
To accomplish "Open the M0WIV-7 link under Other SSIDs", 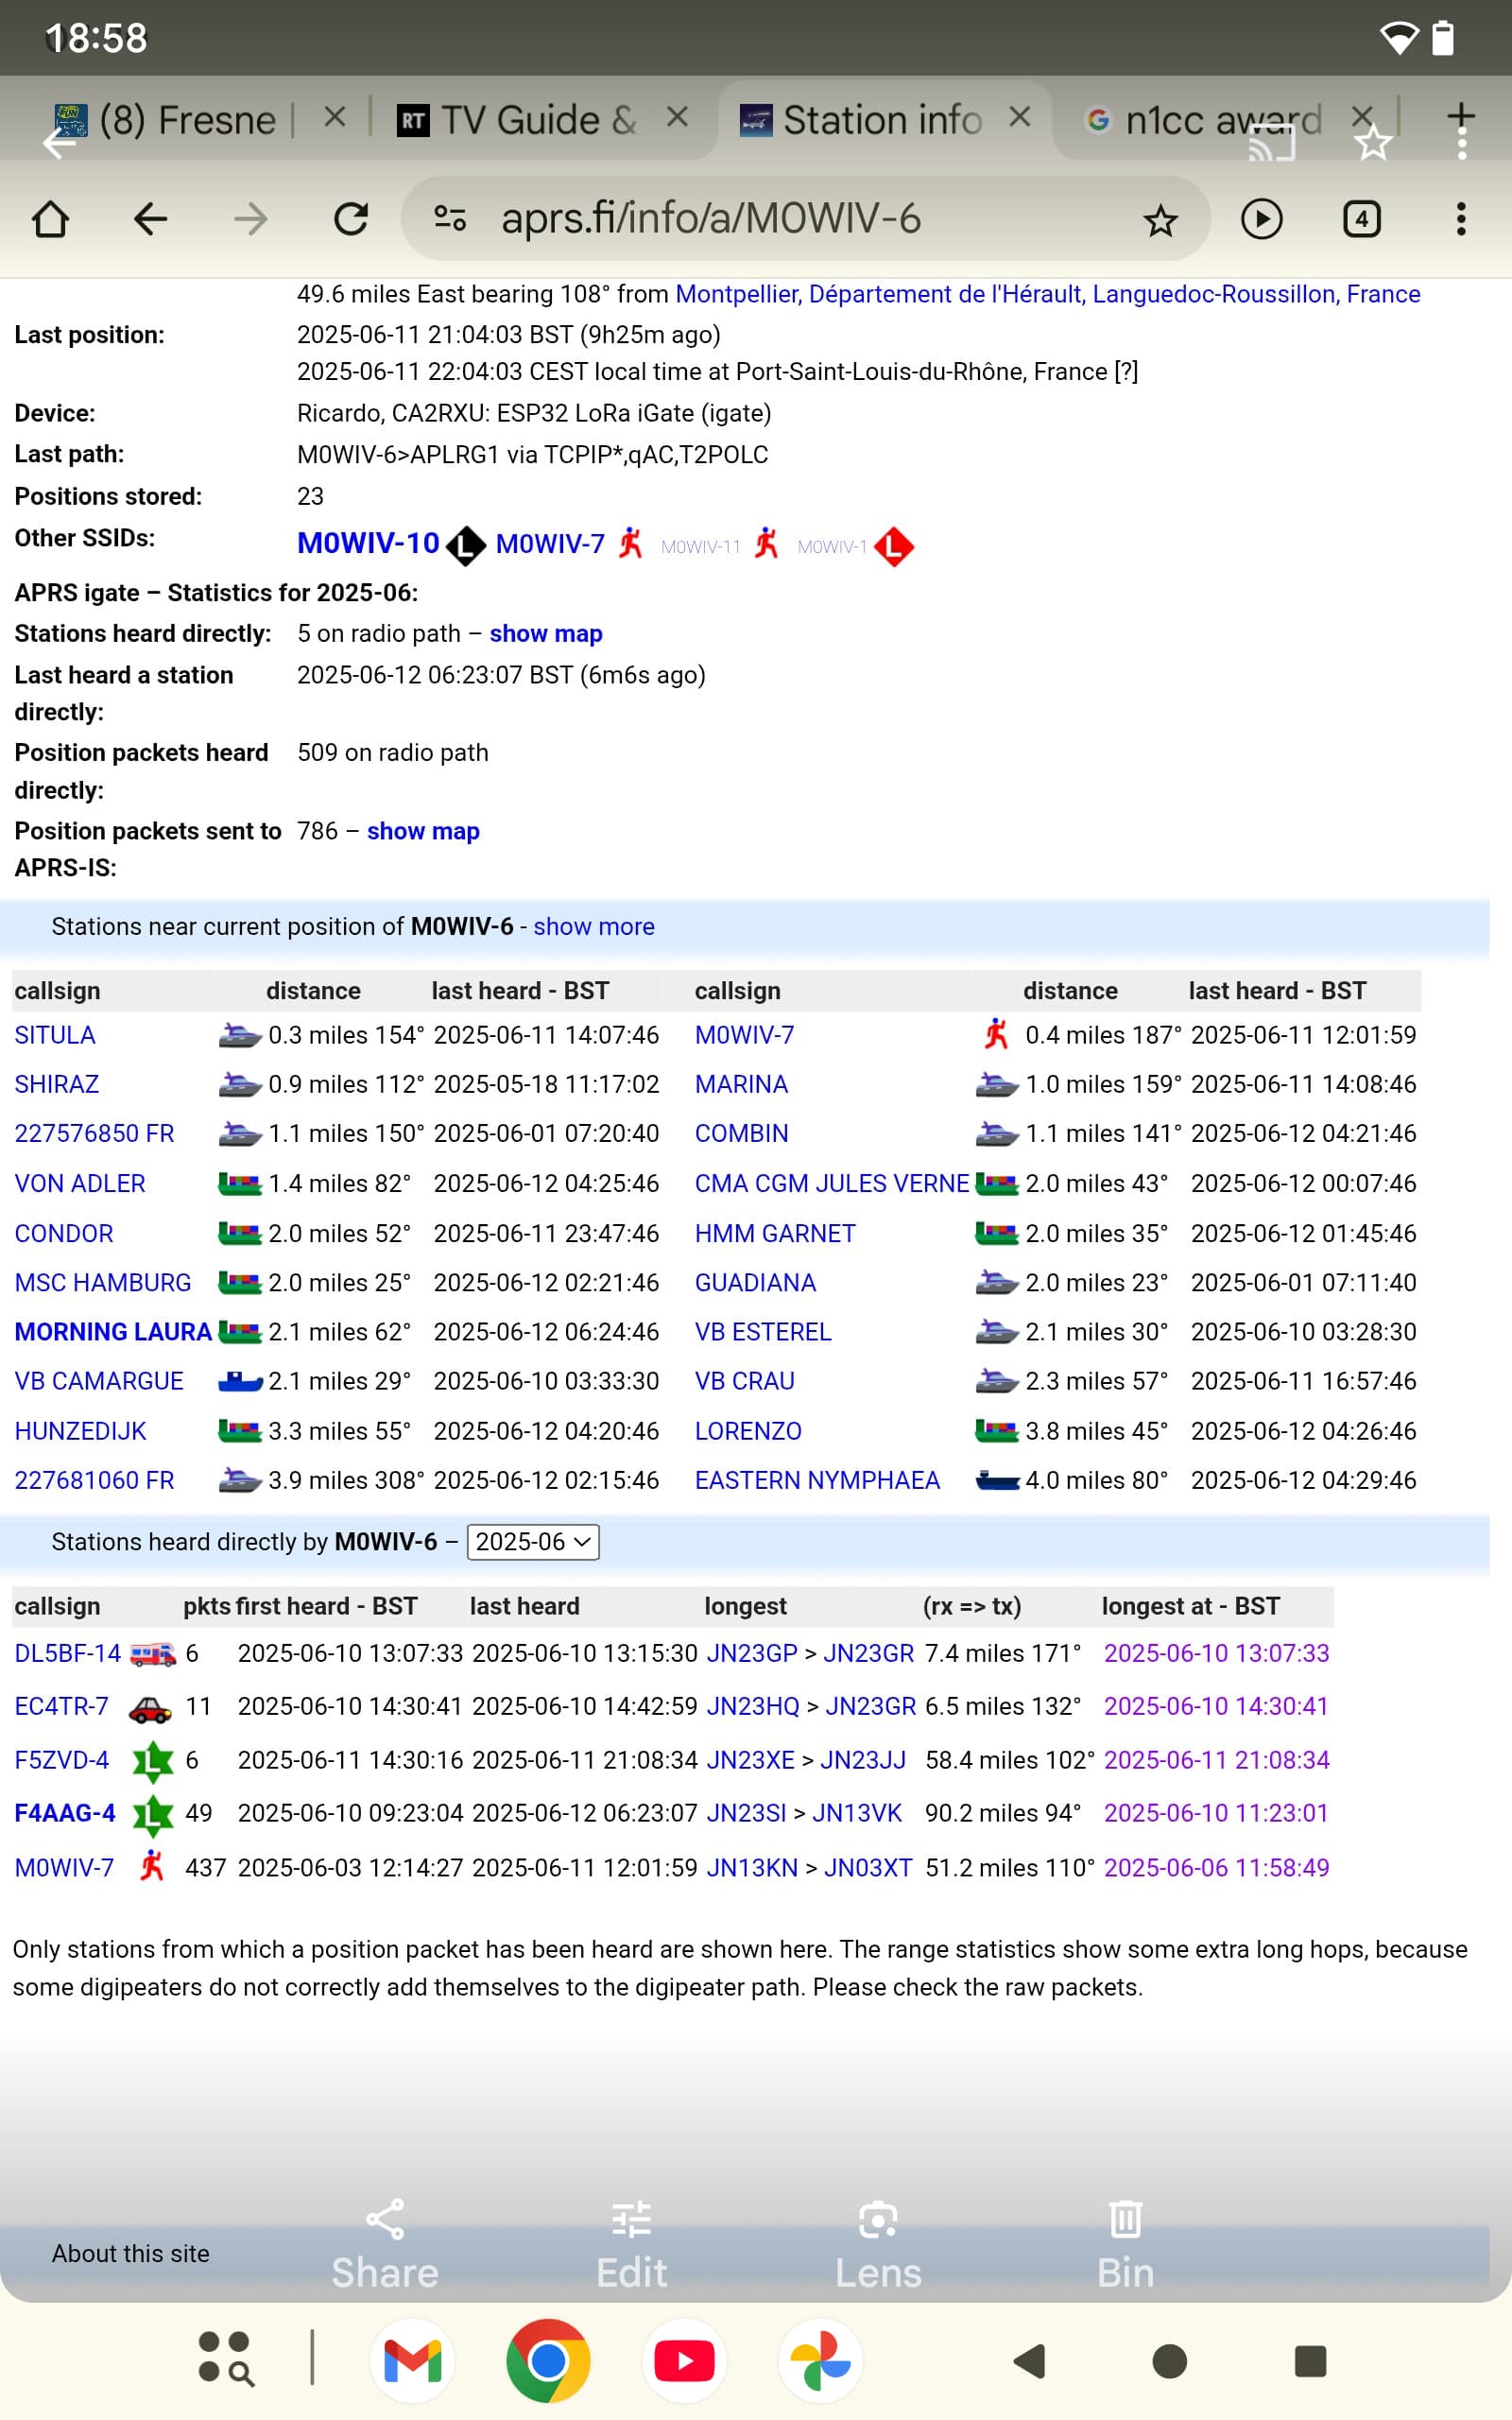I will pos(550,544).
